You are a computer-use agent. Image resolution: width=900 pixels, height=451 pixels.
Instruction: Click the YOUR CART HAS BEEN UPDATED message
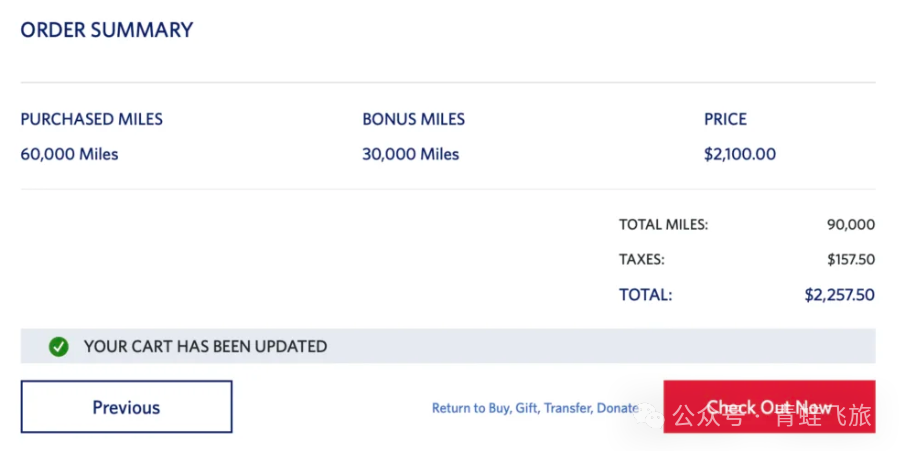(x=205, y=347)
